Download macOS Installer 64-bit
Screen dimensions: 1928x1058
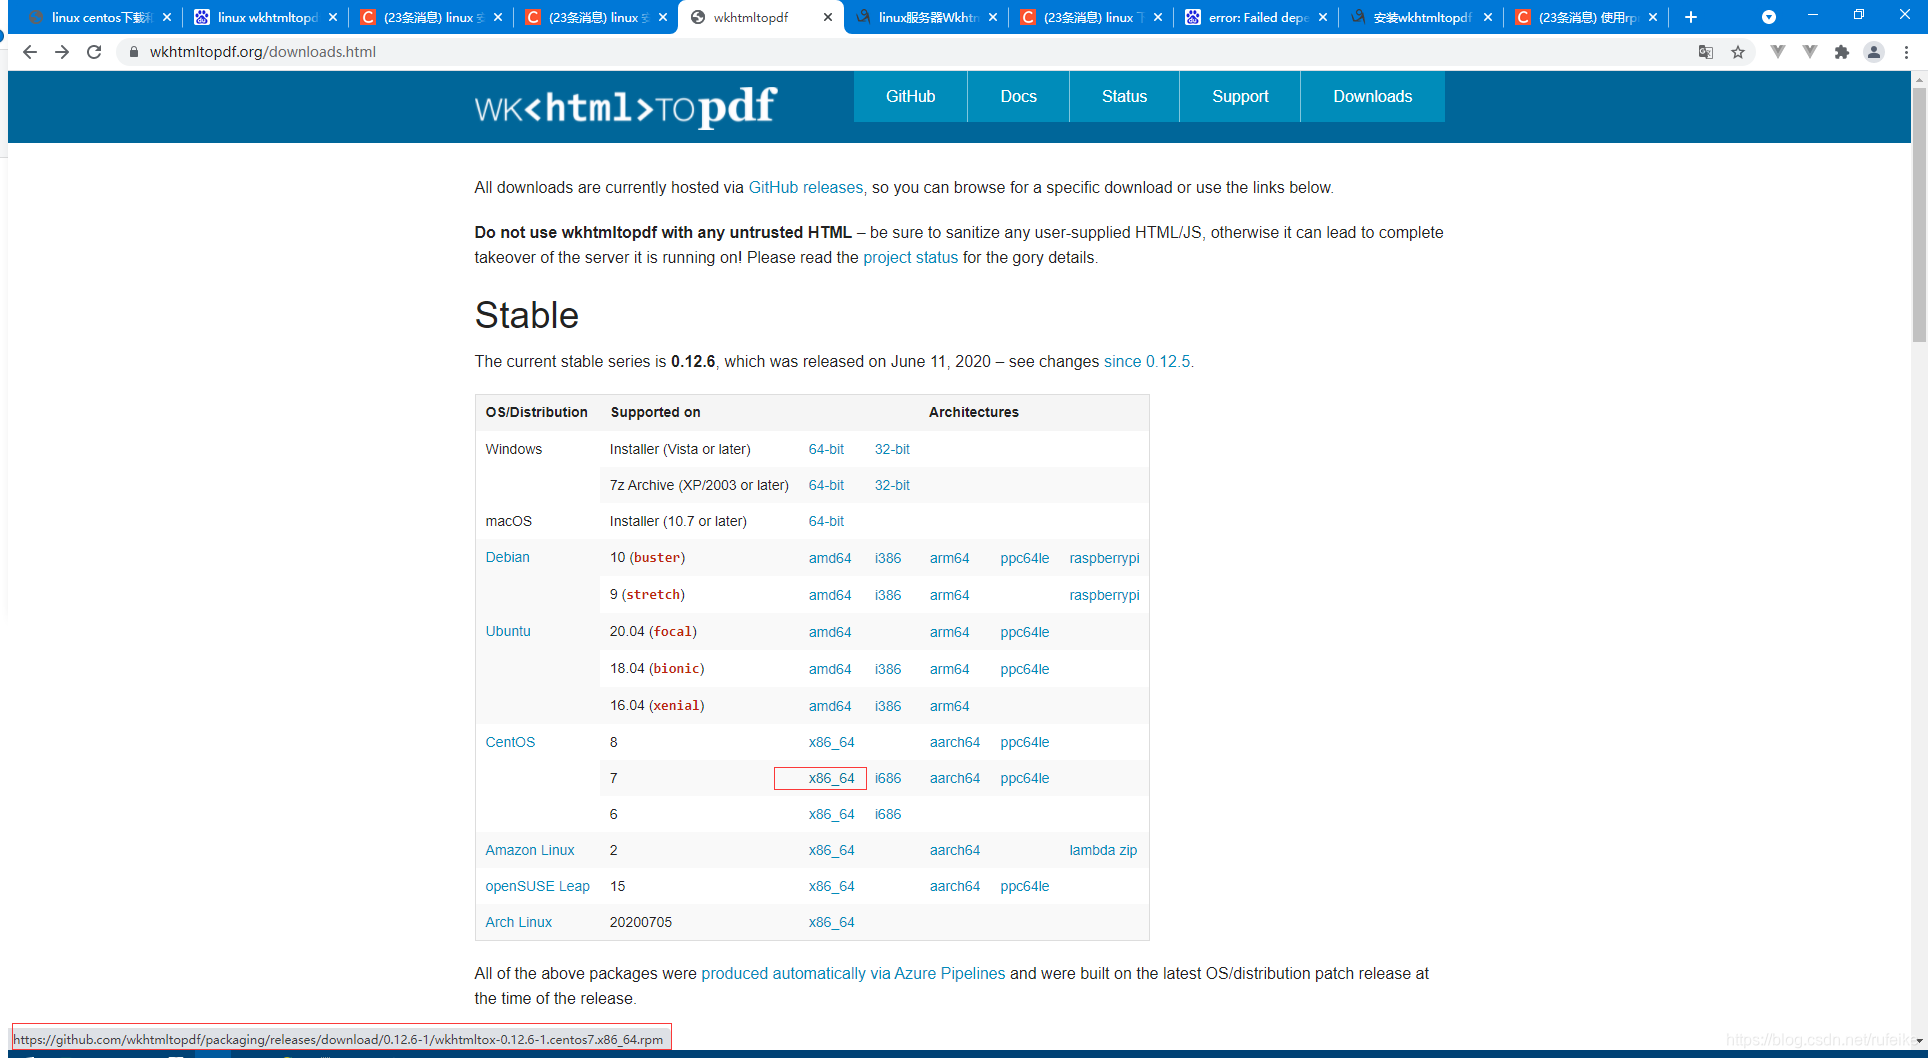coord(826,522)
